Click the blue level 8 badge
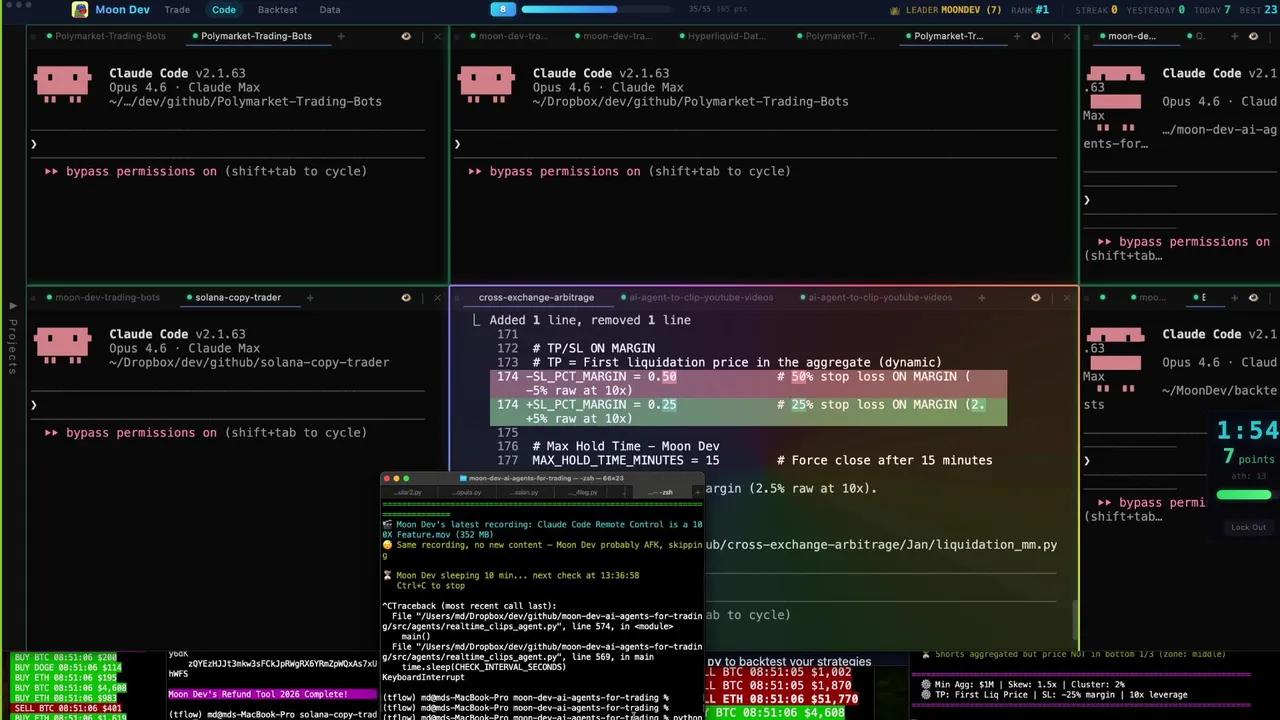 coord(503,9)
